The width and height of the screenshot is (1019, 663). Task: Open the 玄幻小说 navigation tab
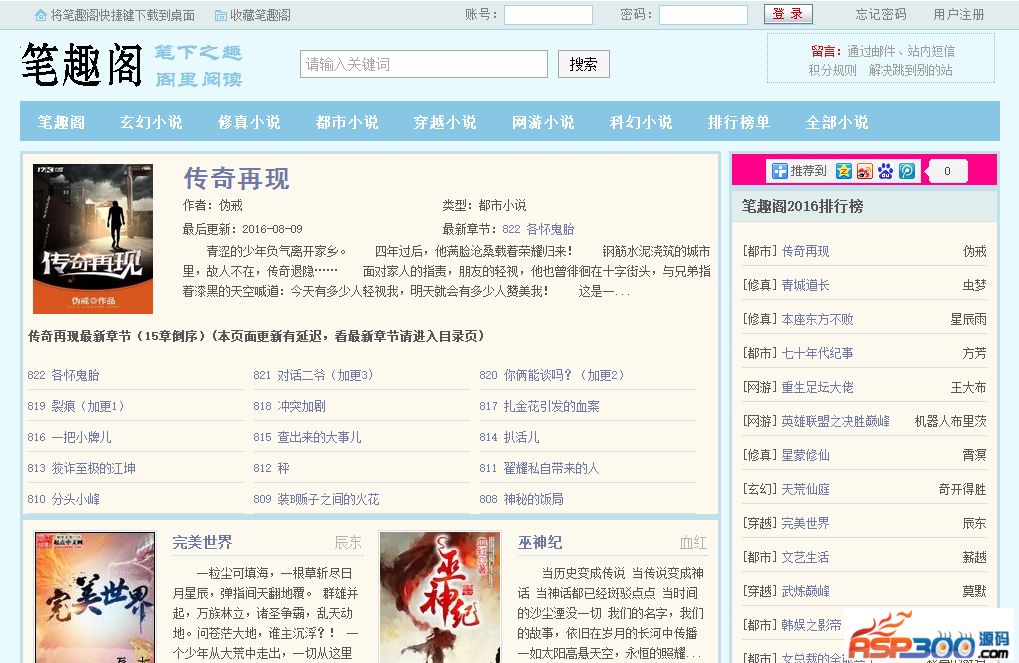click(151, 122)
